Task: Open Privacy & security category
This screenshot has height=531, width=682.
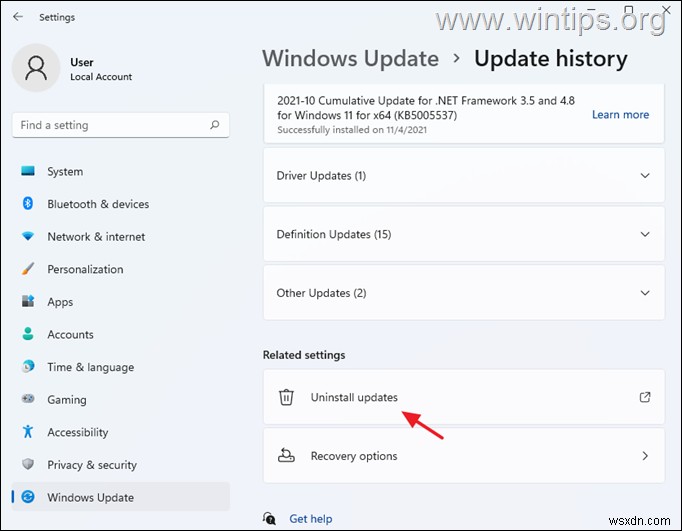Action: tap(120, 464)
